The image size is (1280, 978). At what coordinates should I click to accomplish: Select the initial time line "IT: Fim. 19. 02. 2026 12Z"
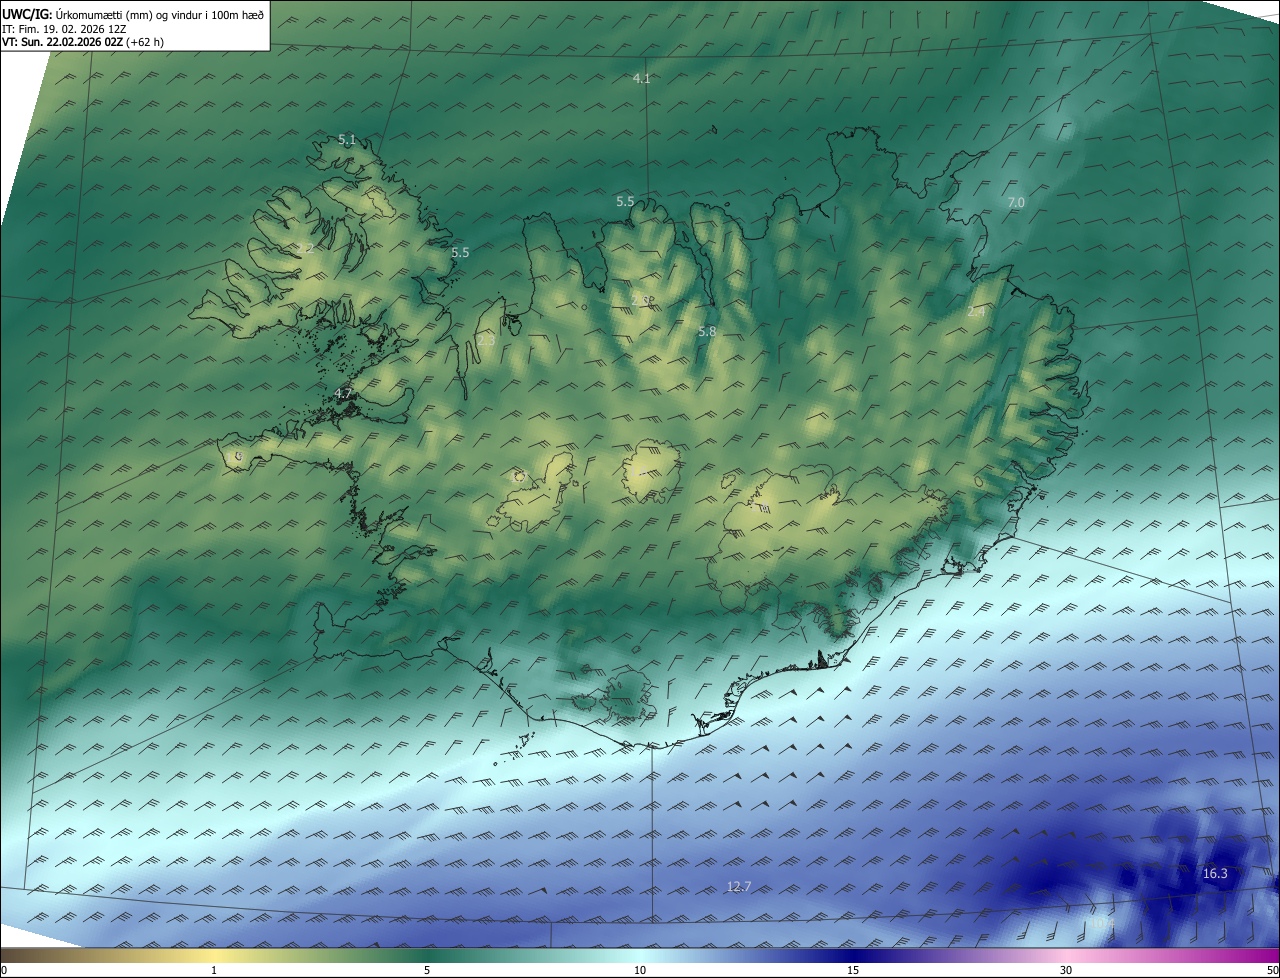click(66, 28)
